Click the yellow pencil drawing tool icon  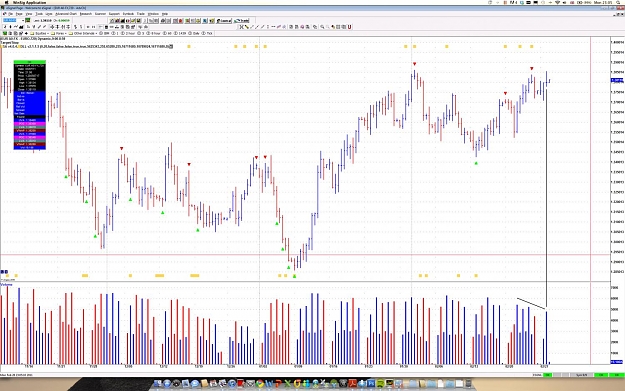click(x=247, y=27)
